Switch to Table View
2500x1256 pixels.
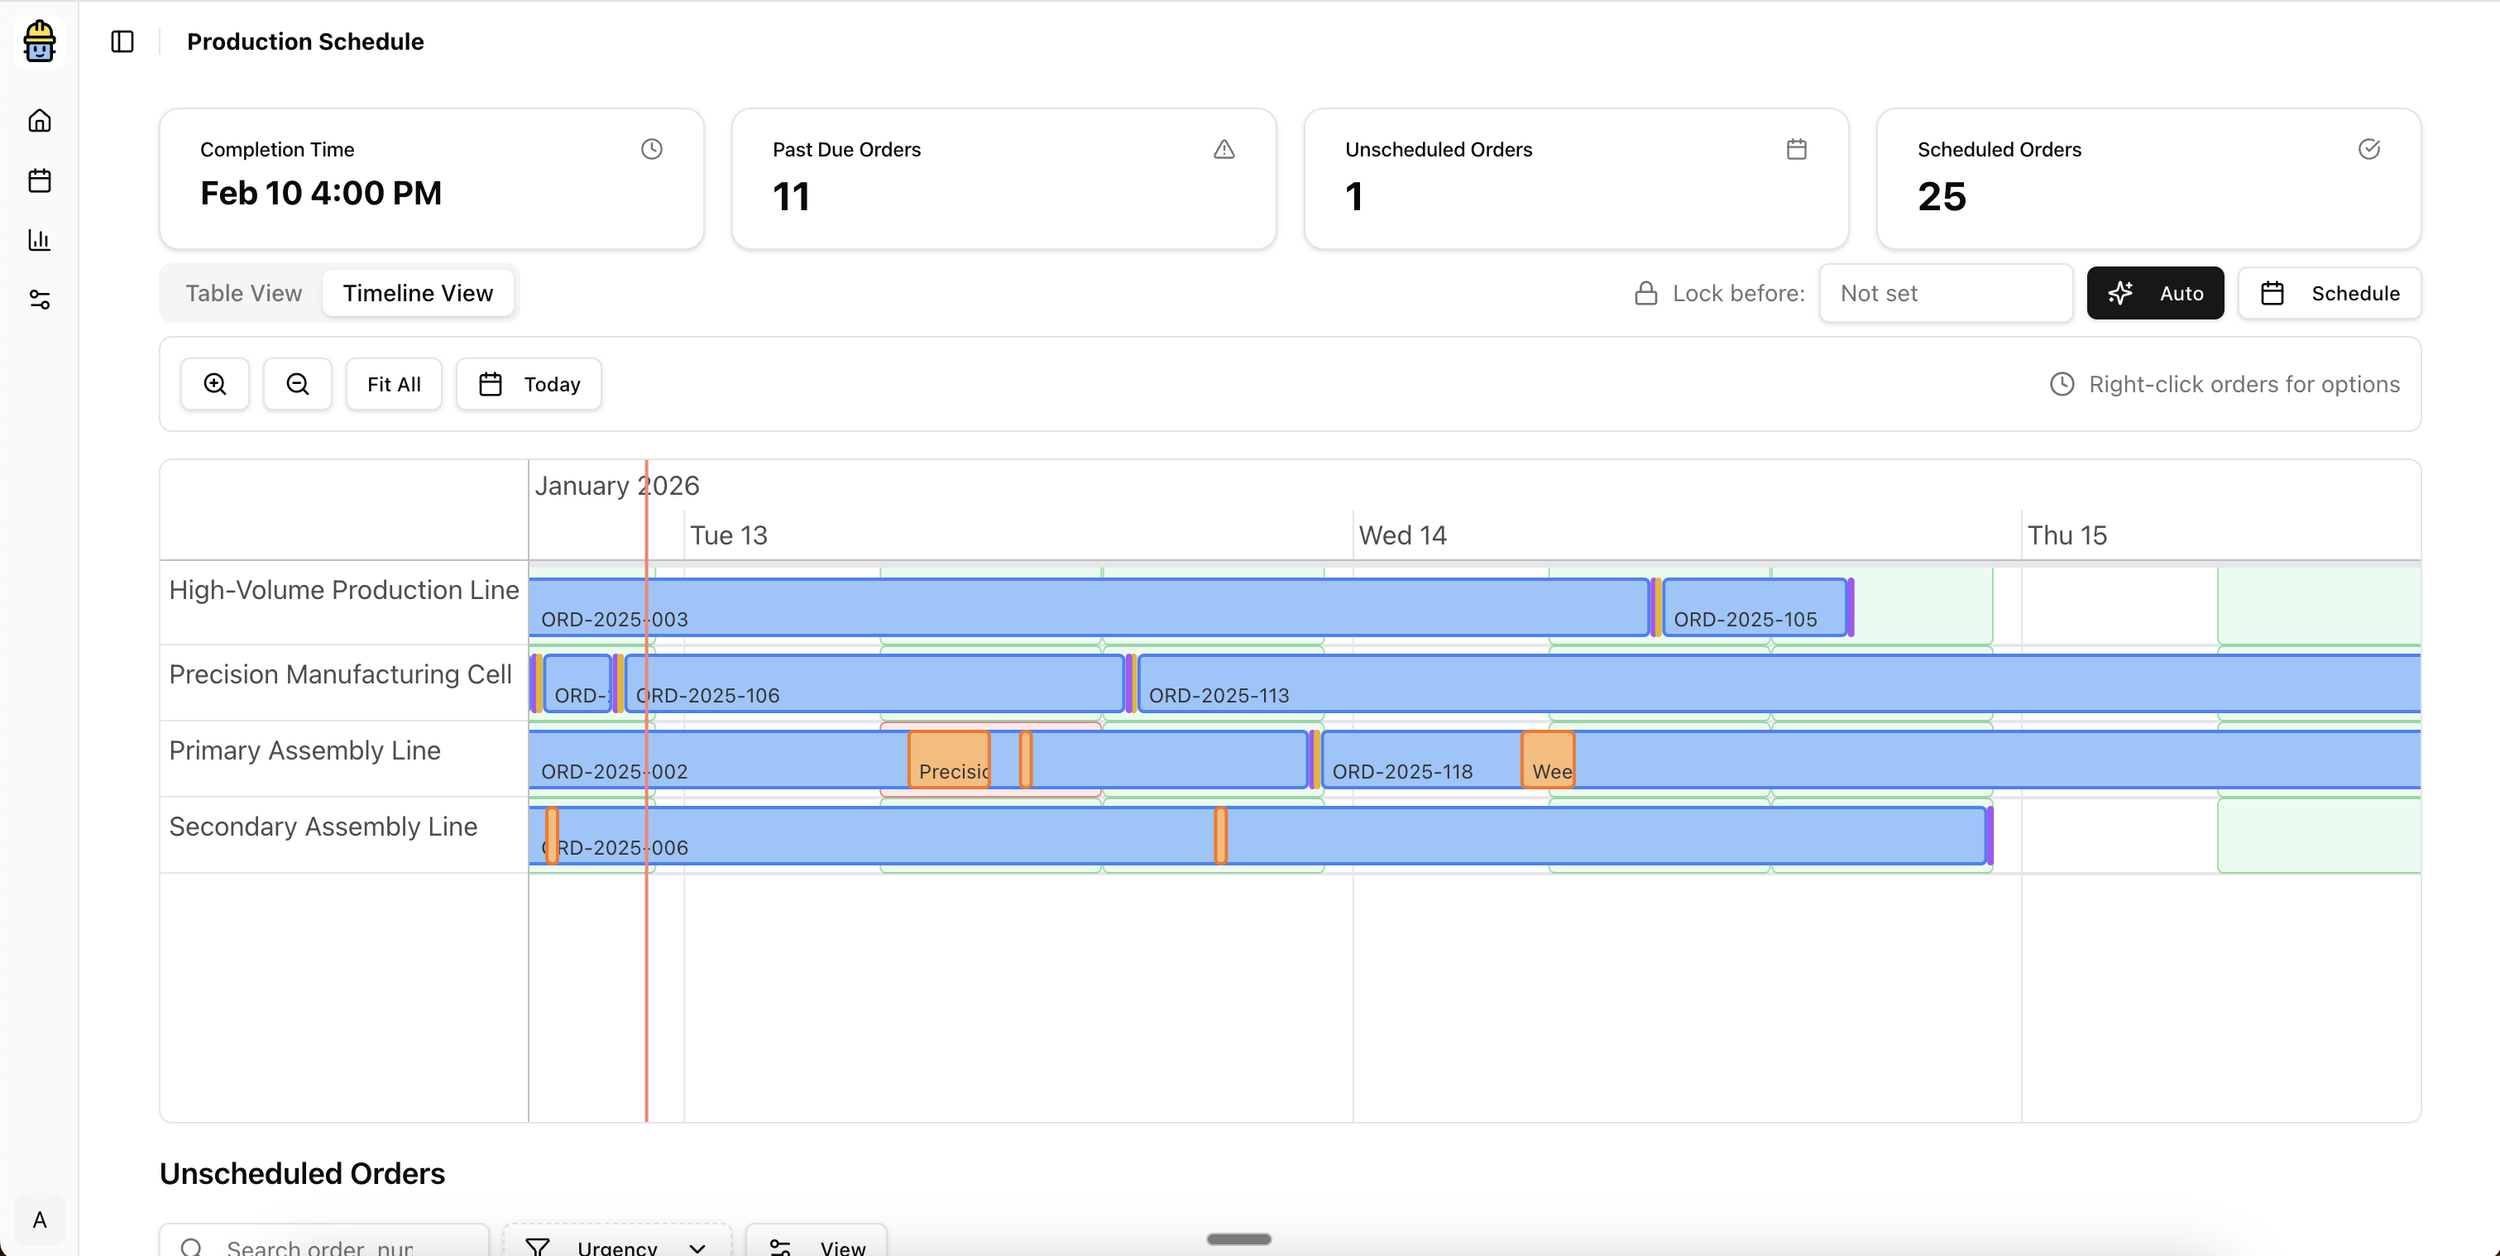click(x=242, y=292)
